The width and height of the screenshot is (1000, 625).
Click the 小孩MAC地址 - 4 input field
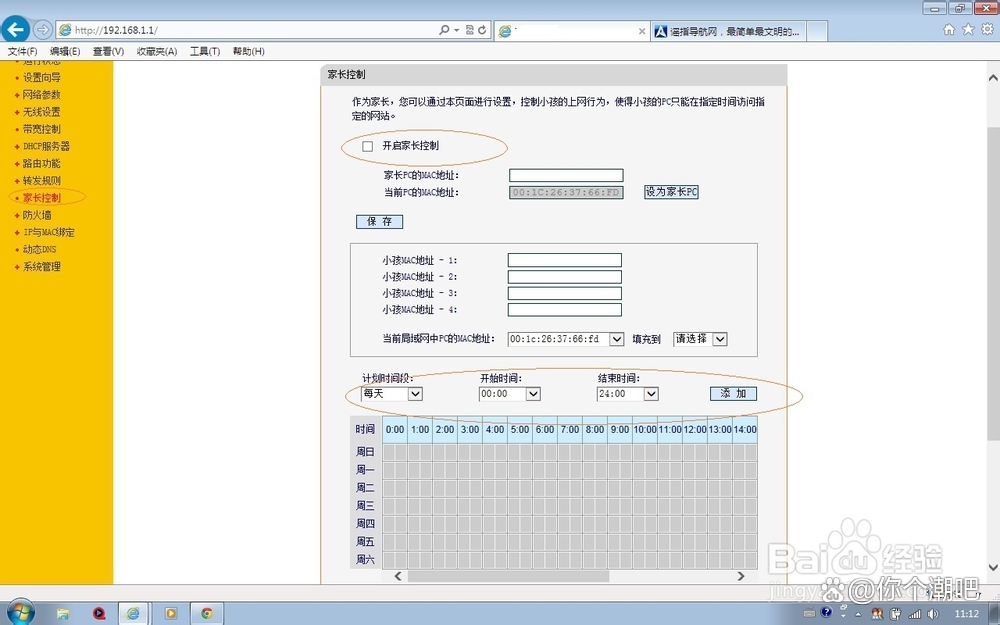[564, 310]
